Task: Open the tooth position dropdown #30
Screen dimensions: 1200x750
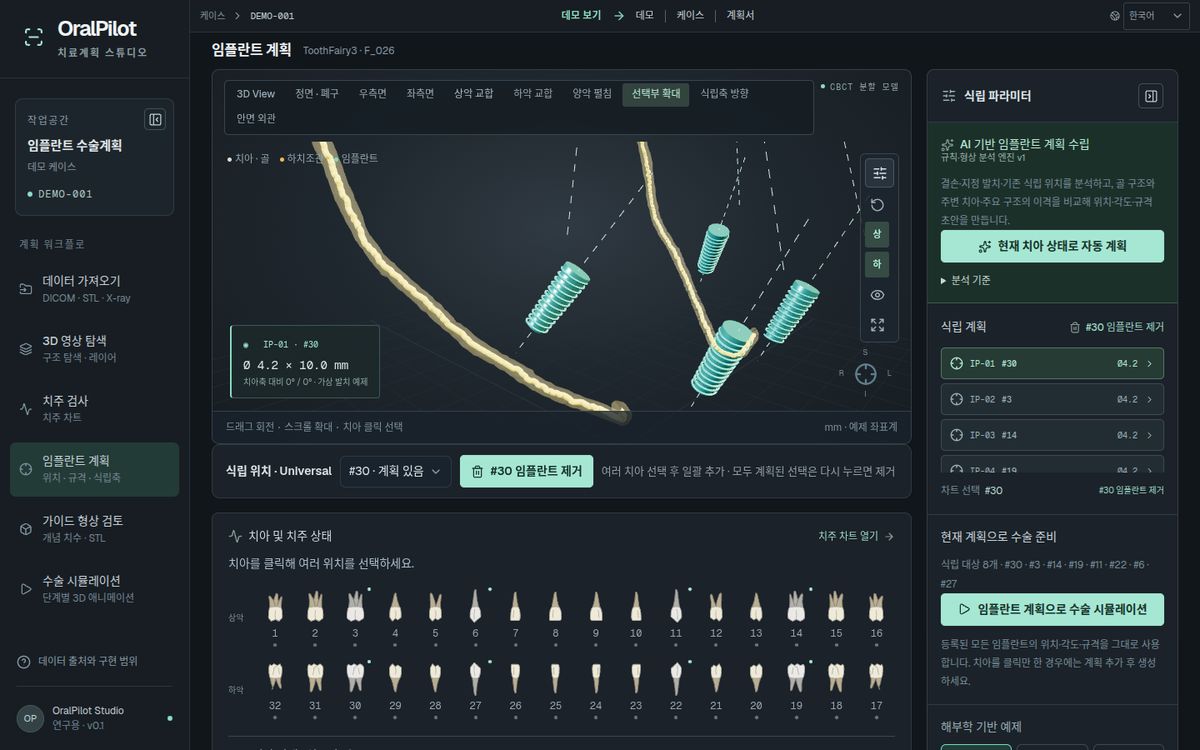Action: click(x=395, y=471)
